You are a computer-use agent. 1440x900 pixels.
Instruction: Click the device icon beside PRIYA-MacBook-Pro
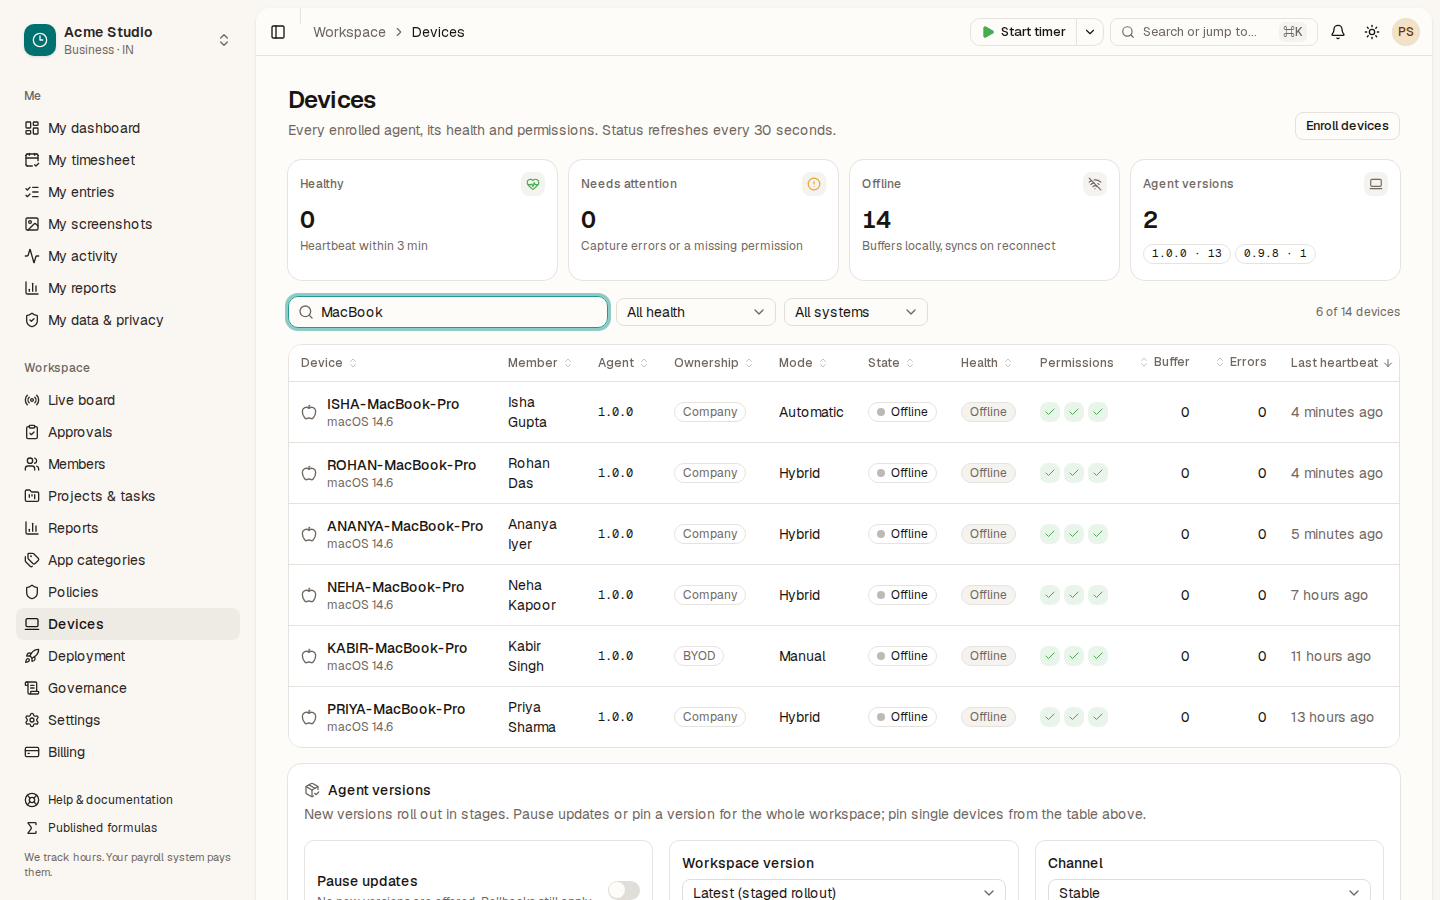[x=309, y=717]
